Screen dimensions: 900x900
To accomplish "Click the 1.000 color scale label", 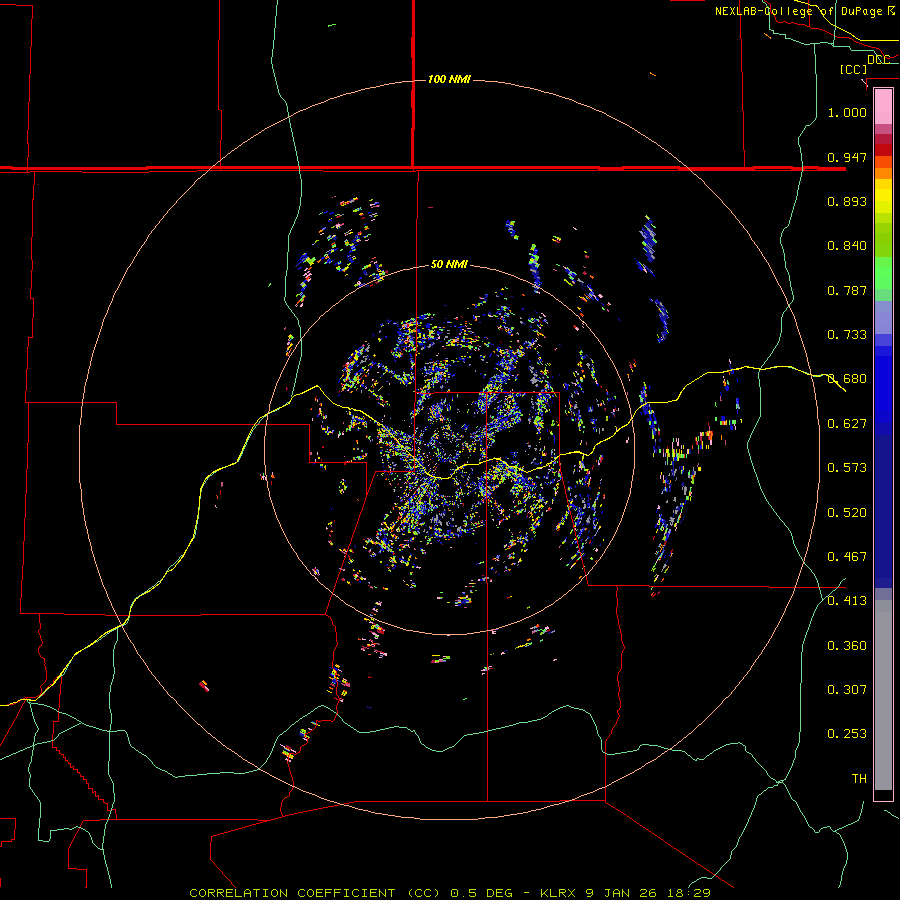I will [x=847, y=112].
